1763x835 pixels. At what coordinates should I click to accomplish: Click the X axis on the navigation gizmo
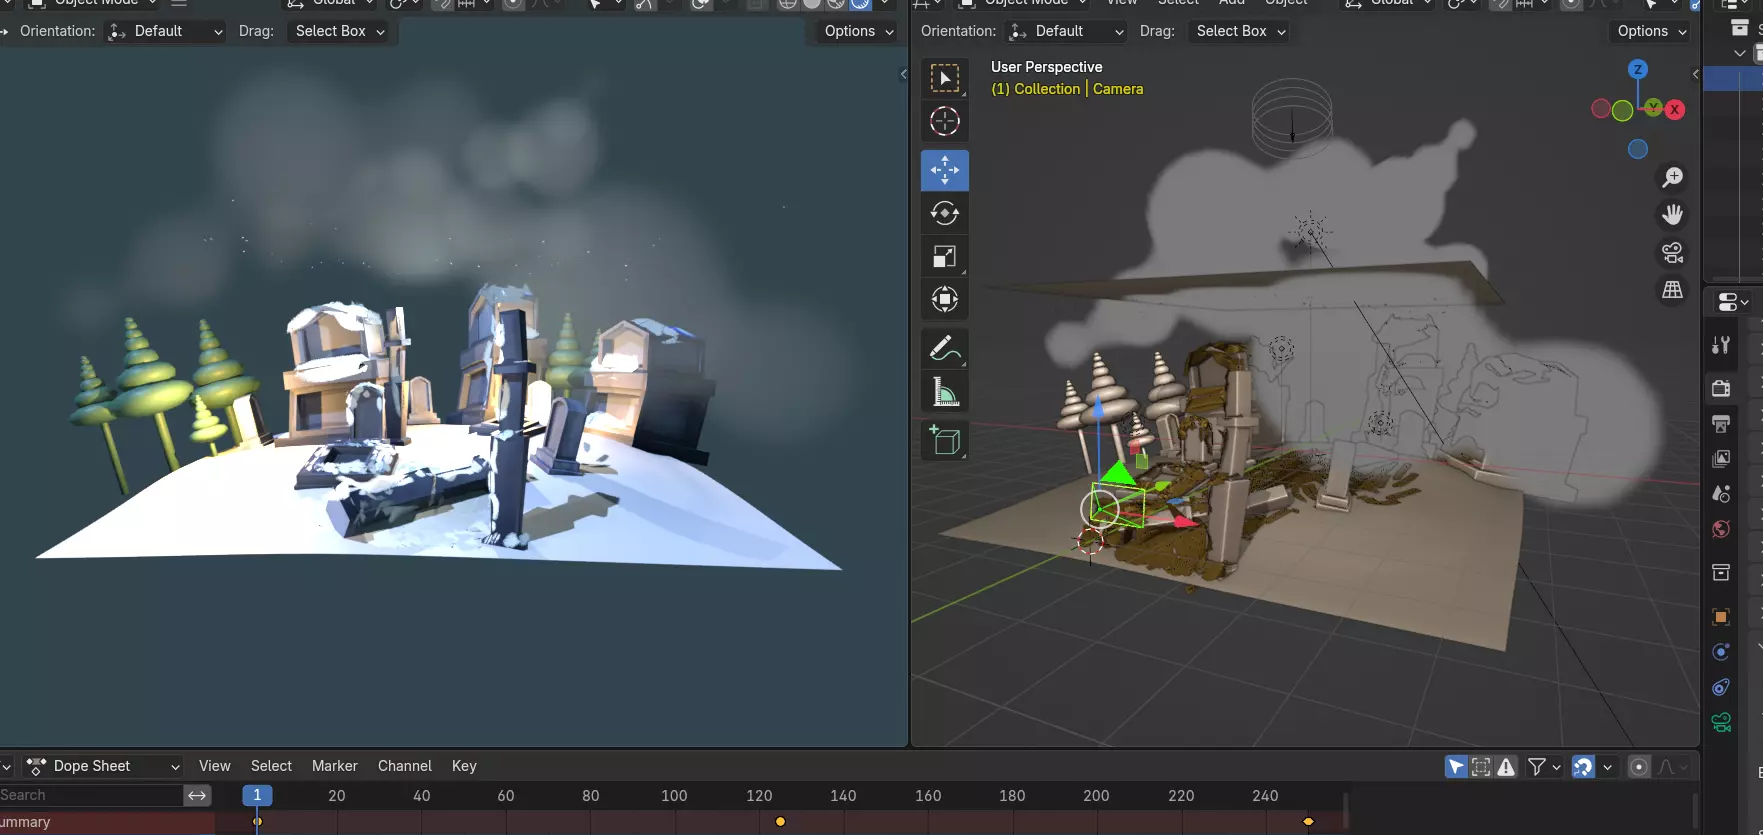[1675, 110]
